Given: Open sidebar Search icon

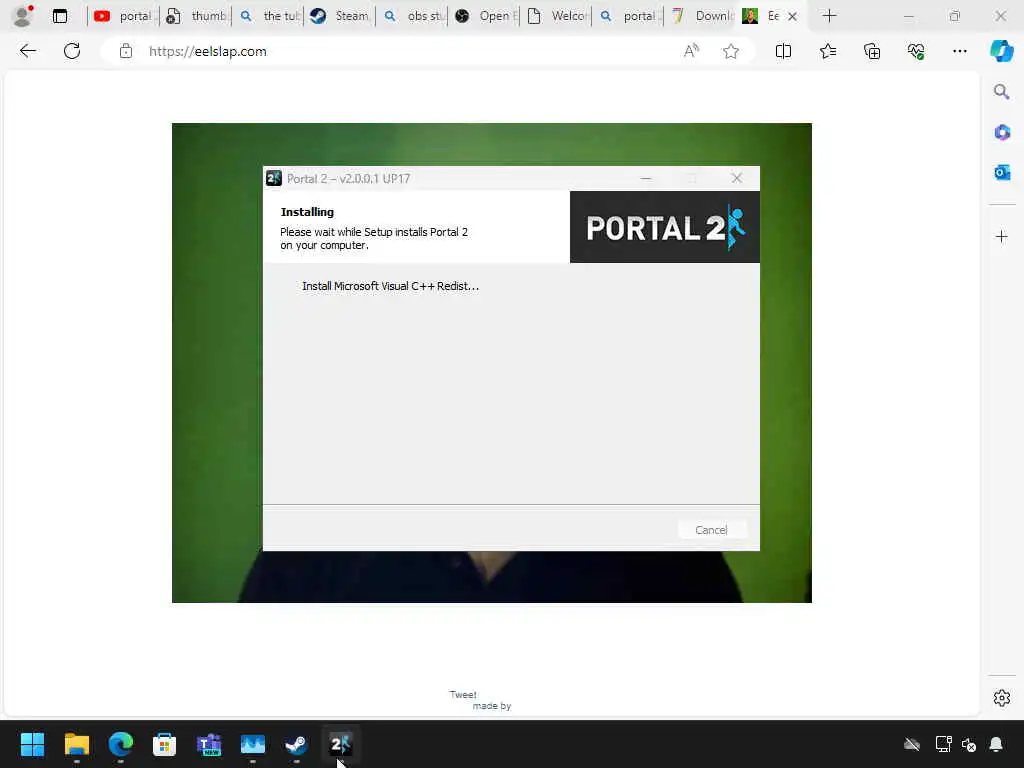Looking at the screenshot, I should [x=1001, y=91].
